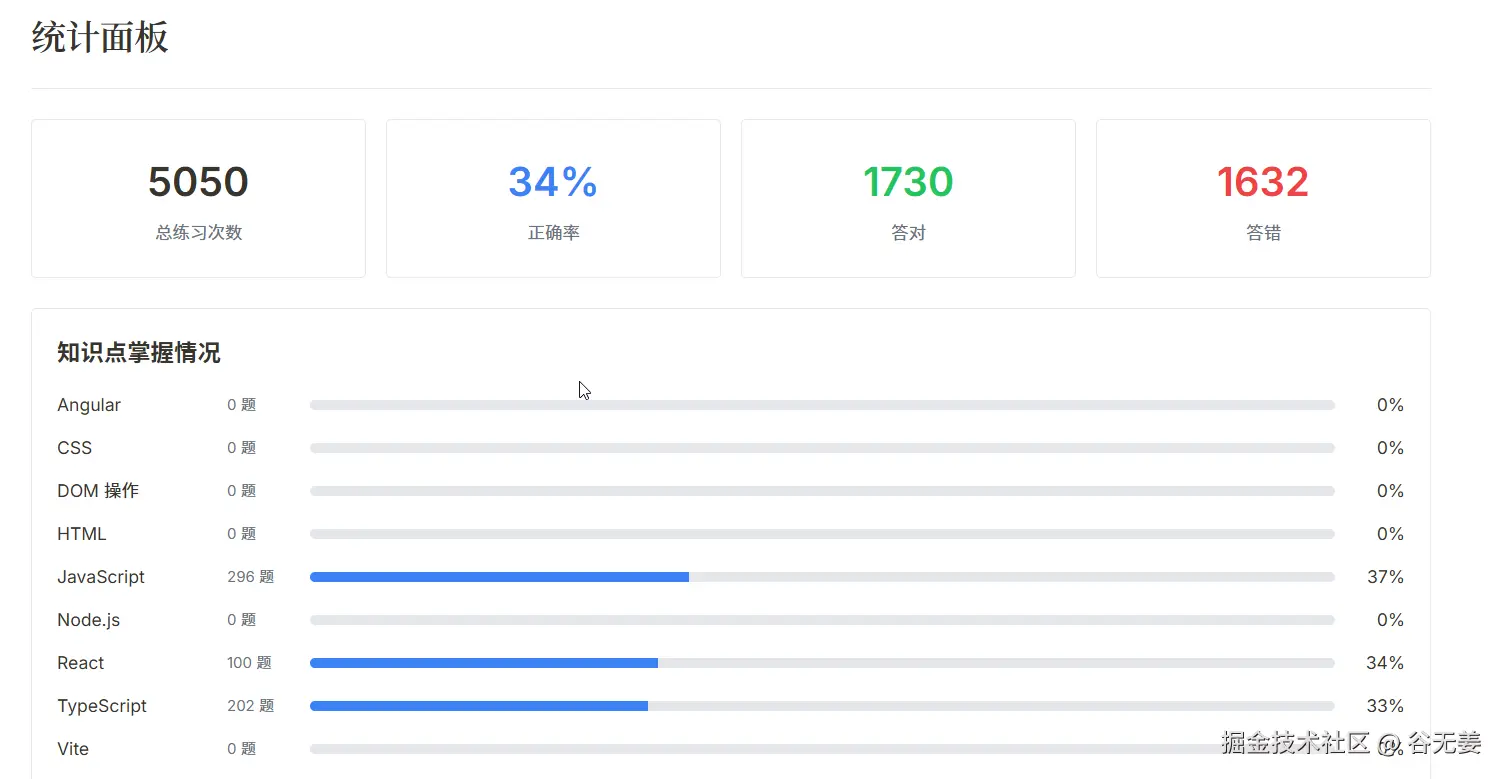The width and height of the screenshot is (1504, 779).
Task: Click the DOM 操作 topic row
Action: point(731,491)
